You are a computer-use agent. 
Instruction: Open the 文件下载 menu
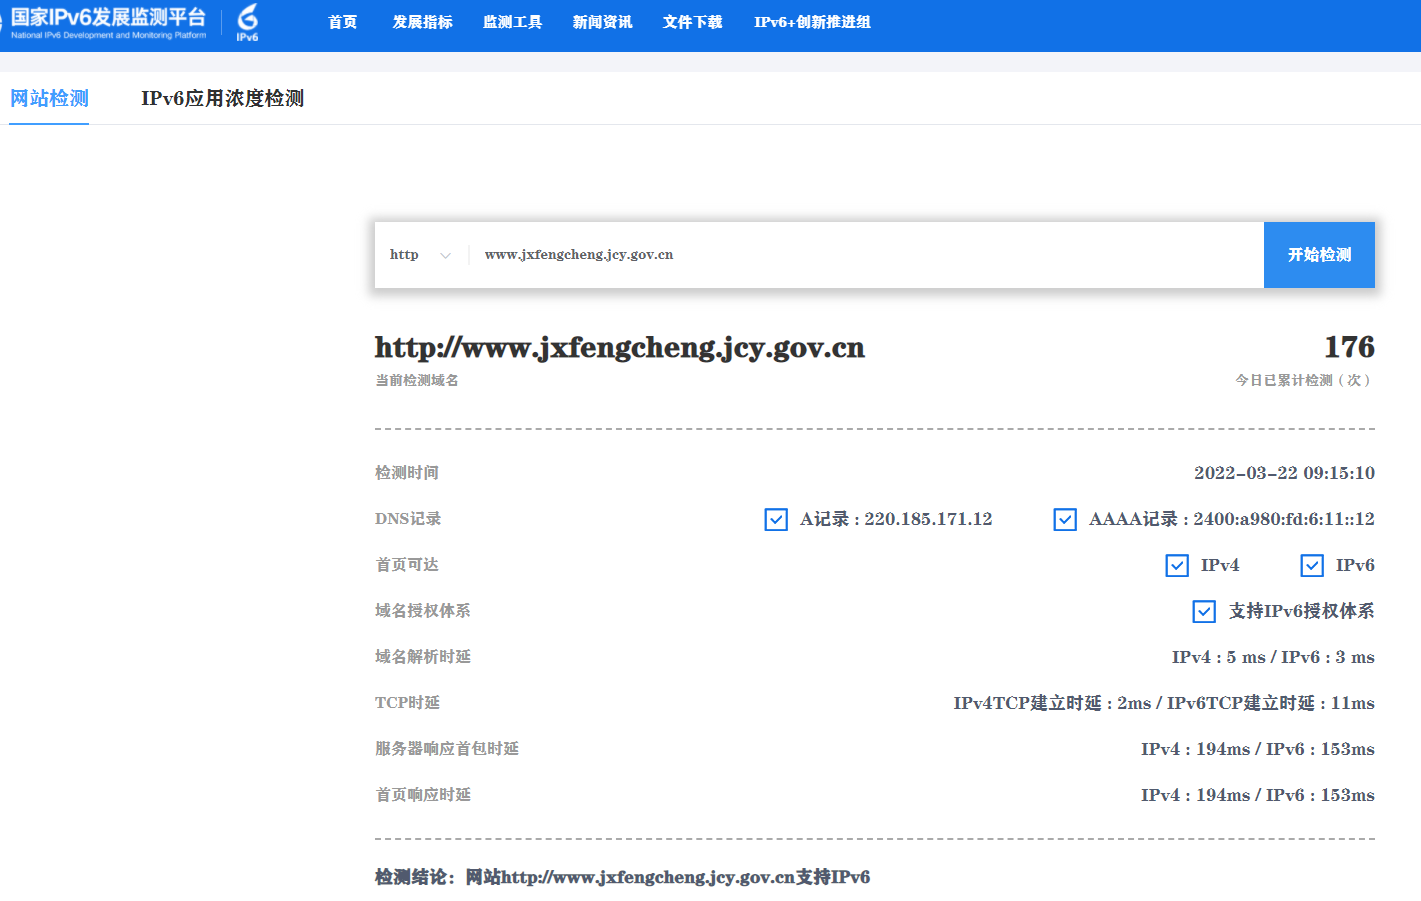[692, 22]
